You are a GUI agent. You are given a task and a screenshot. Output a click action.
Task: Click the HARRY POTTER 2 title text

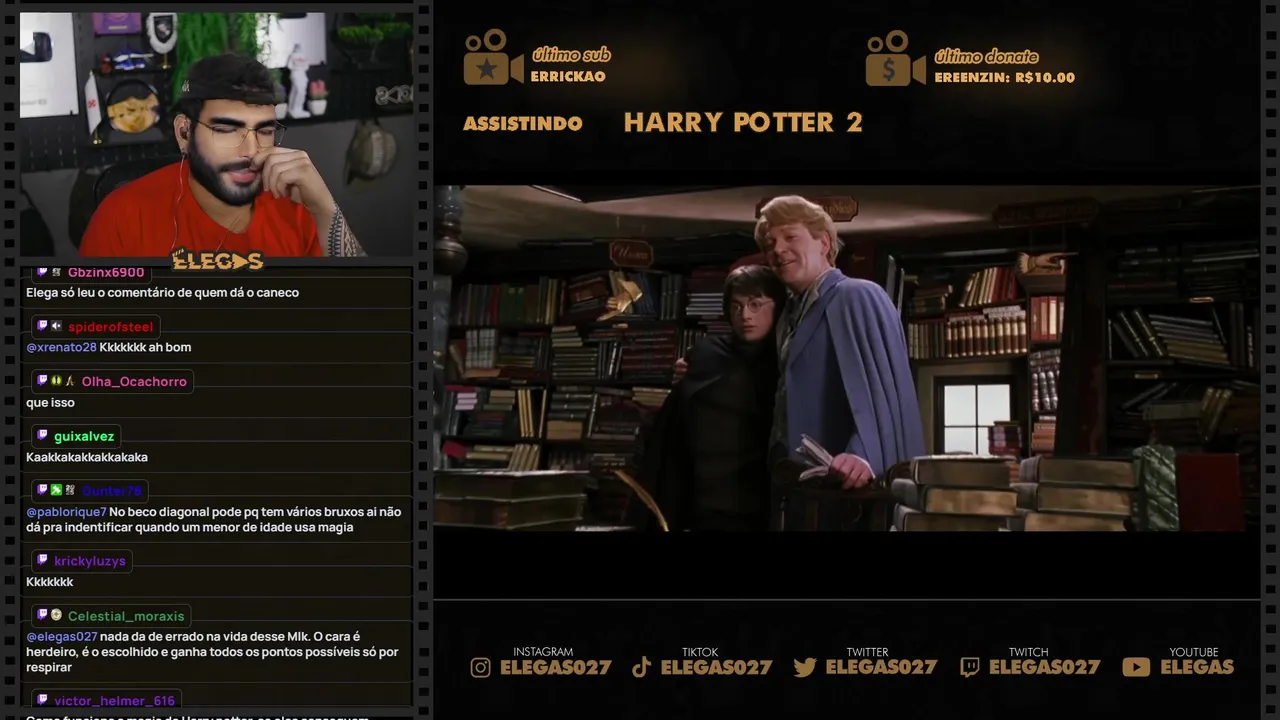tap(743, 122)
